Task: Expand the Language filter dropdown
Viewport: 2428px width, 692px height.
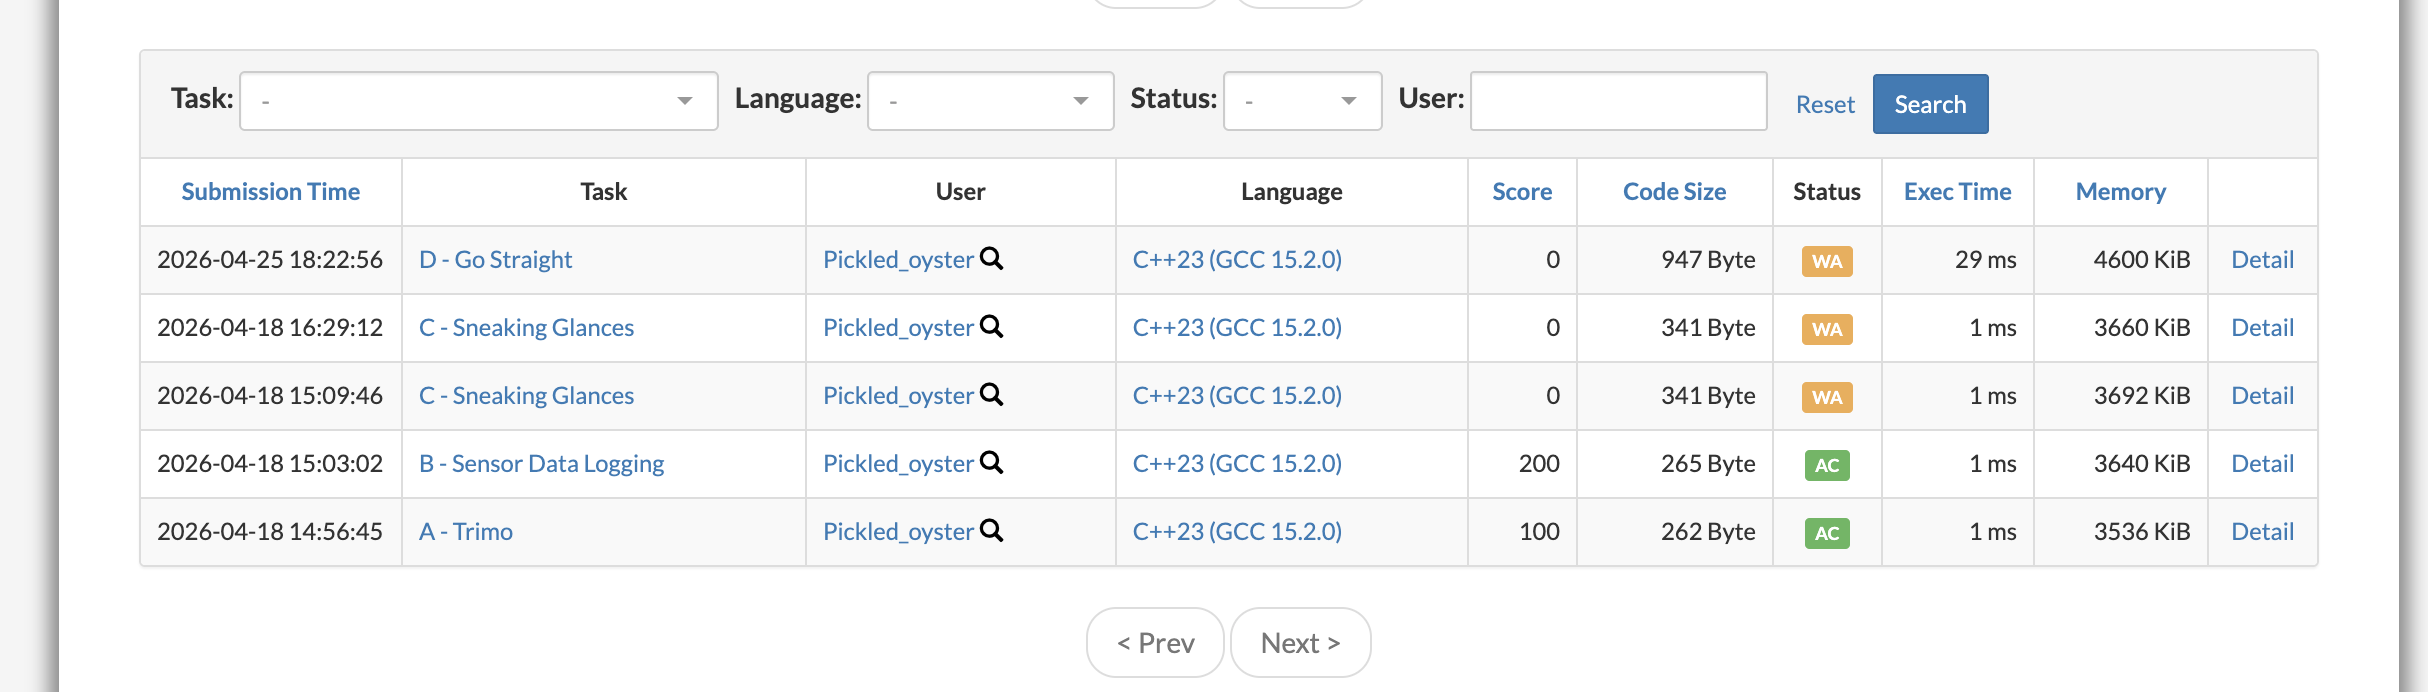Action: click(990, 101)
